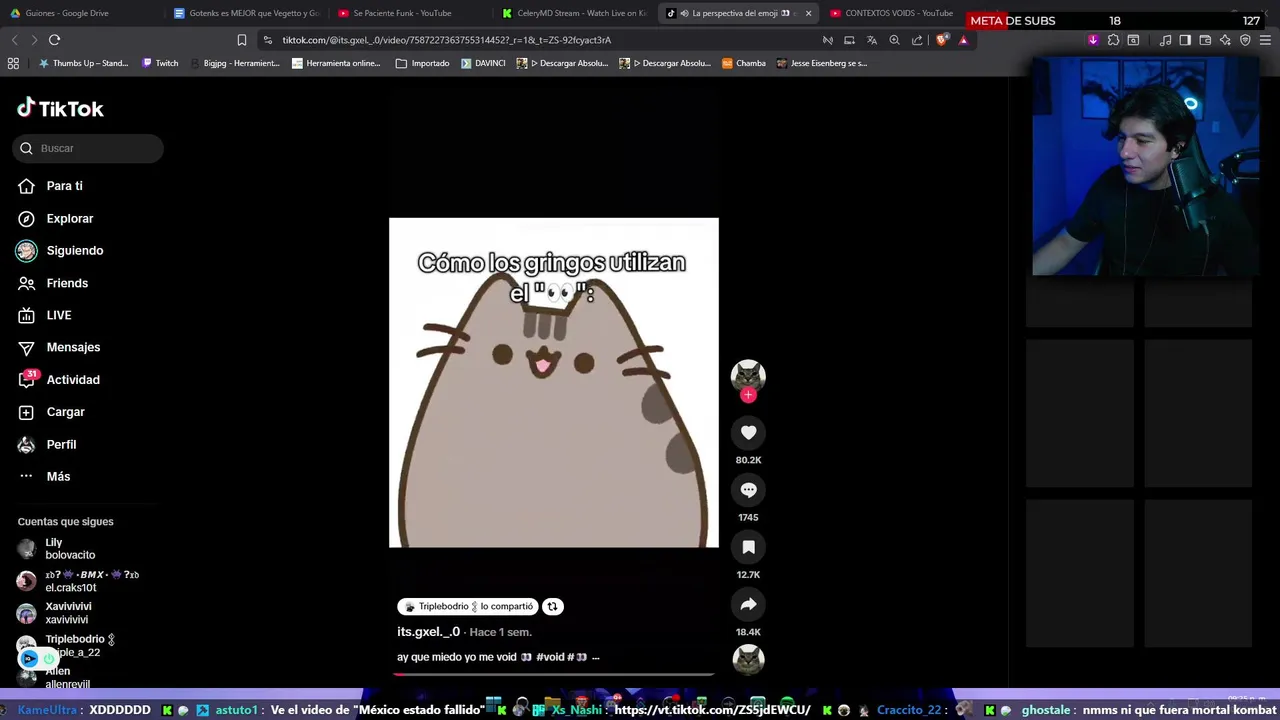1280x720 pixels.
Task: Open Bigjpg bookmark
Action: [x=234, y=63]
